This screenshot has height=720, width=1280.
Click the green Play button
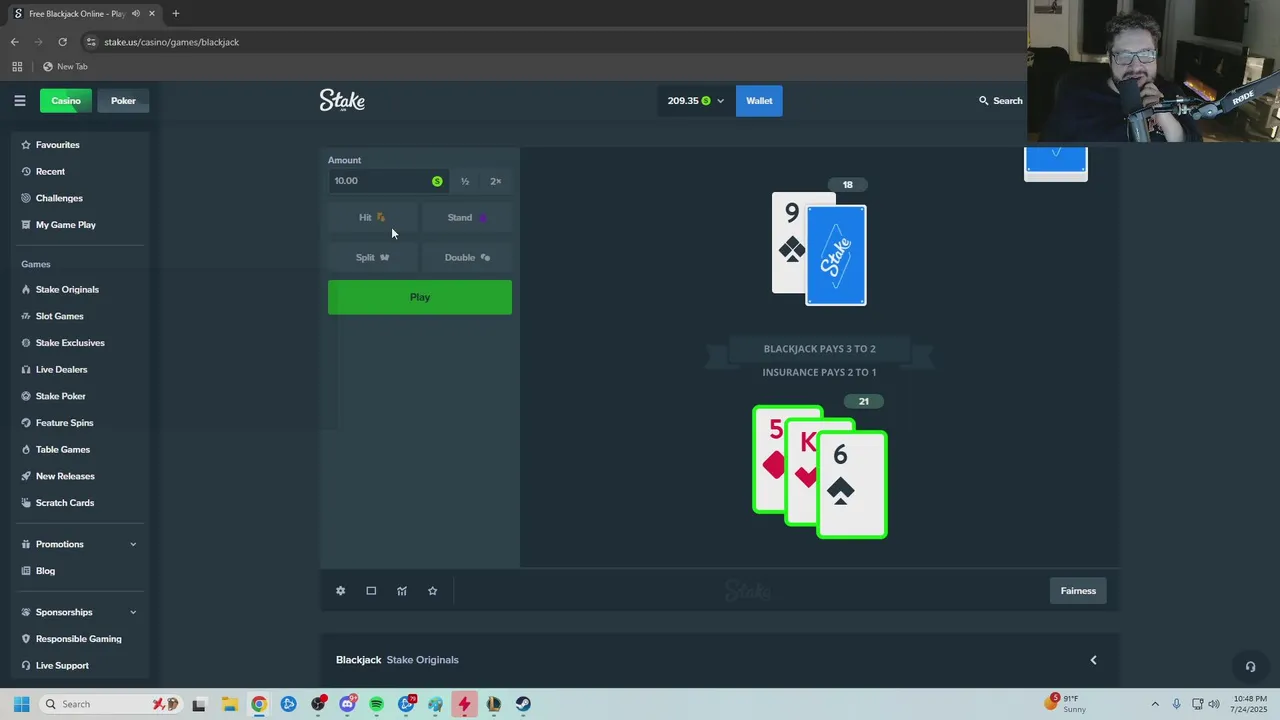(420, 297)
